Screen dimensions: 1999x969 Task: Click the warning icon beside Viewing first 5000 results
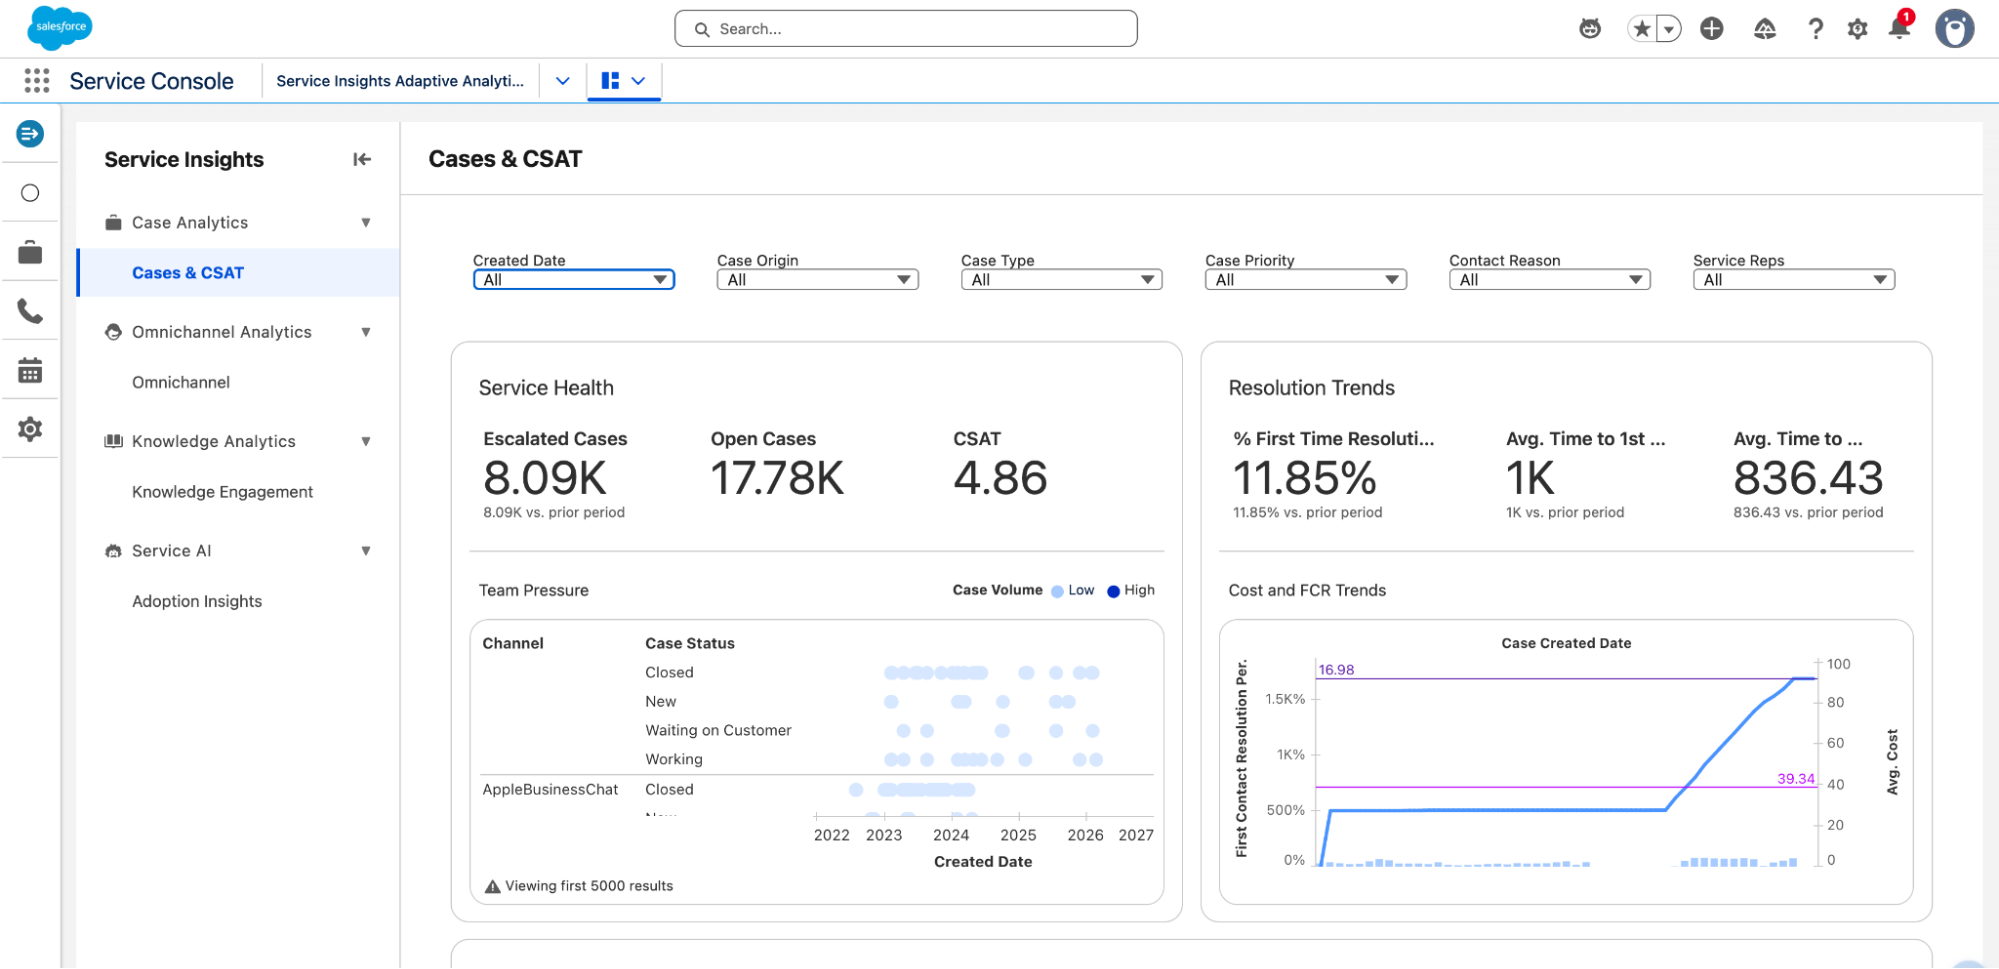(492, 886)
